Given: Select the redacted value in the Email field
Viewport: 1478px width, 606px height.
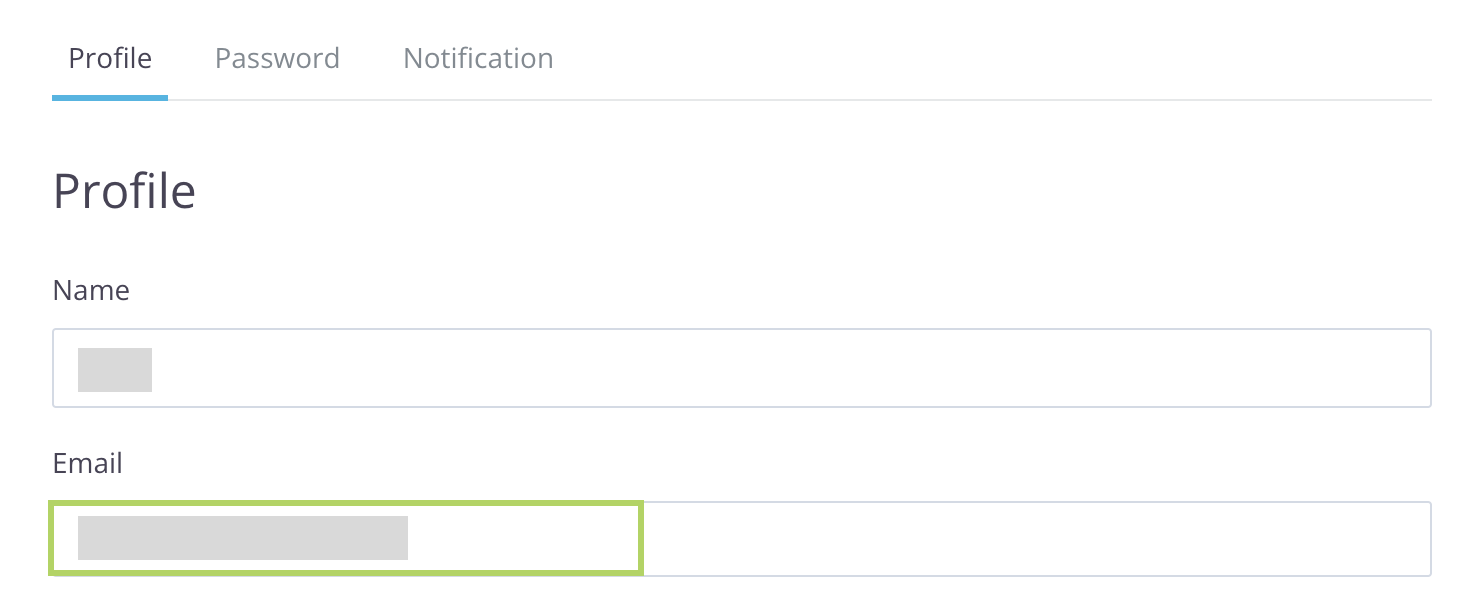Looking at the screenshot, I should 243,538.
